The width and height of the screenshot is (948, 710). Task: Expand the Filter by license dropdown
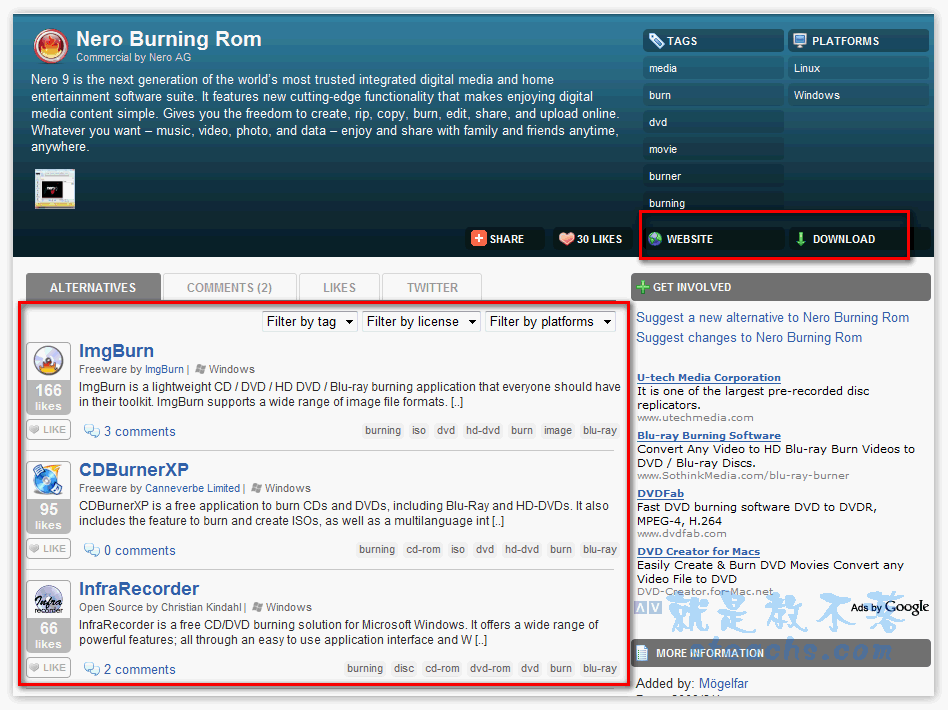coord(420,321)
